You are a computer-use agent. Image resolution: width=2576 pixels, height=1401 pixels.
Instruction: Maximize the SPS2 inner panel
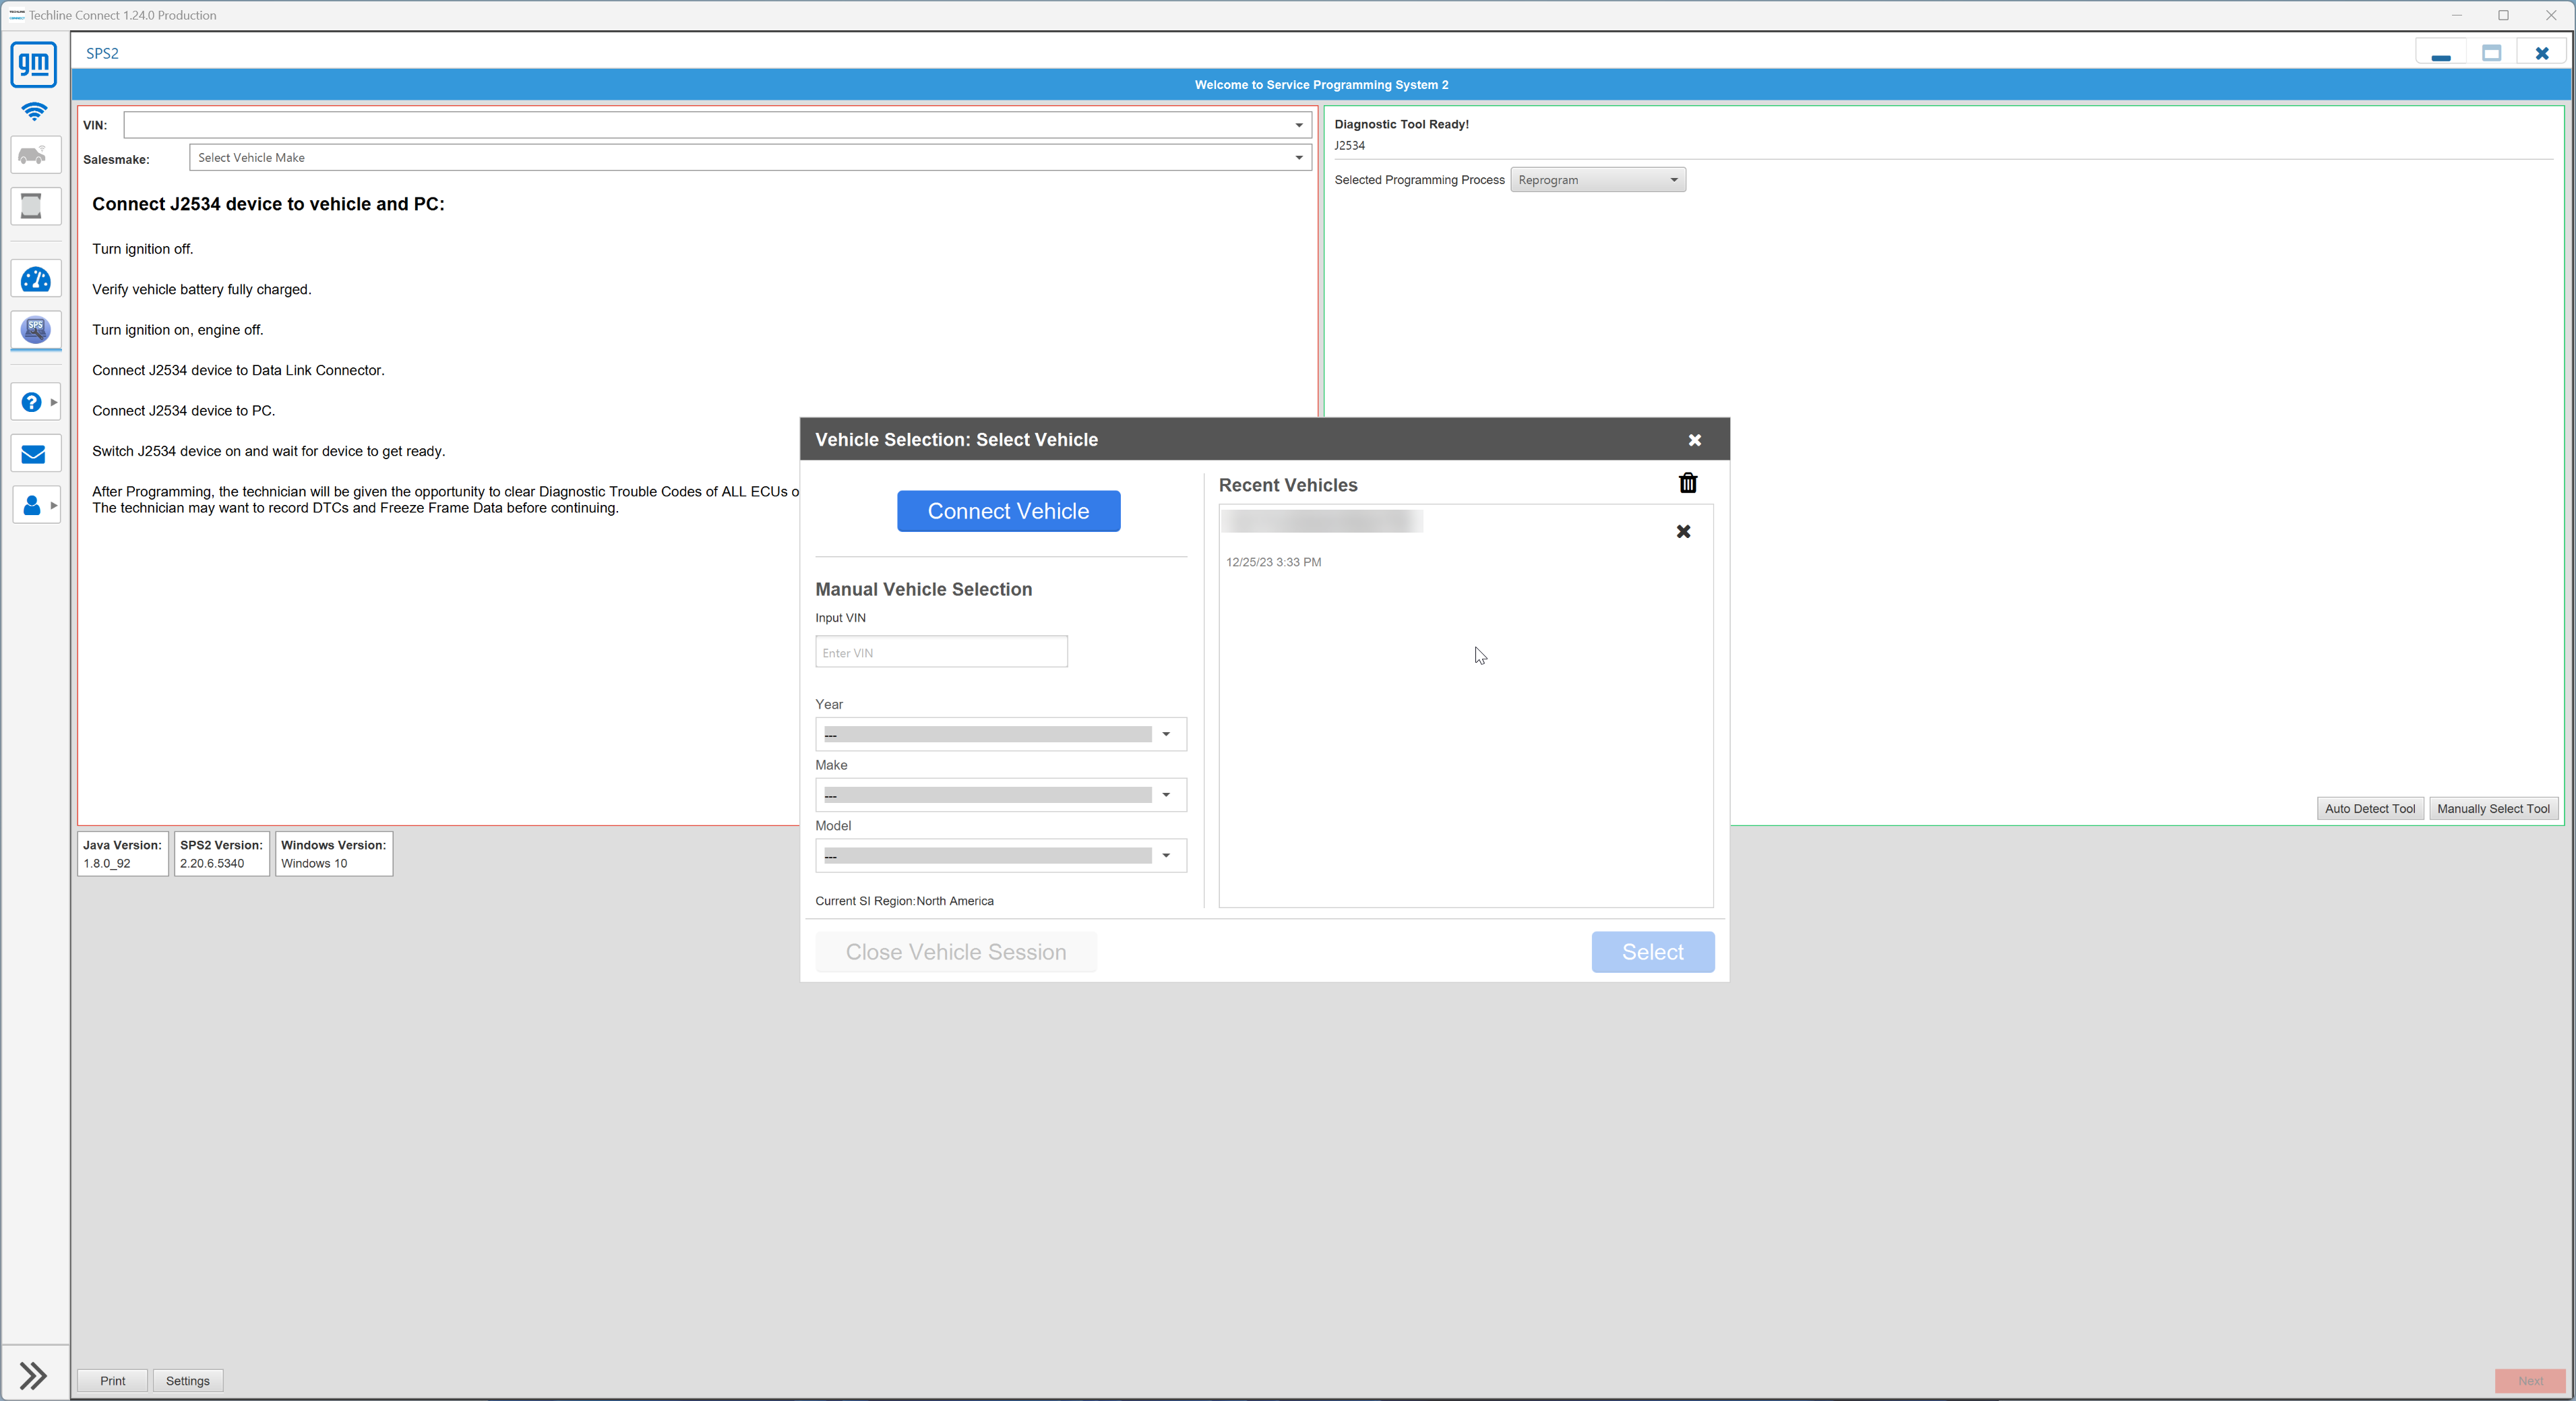2491,53
